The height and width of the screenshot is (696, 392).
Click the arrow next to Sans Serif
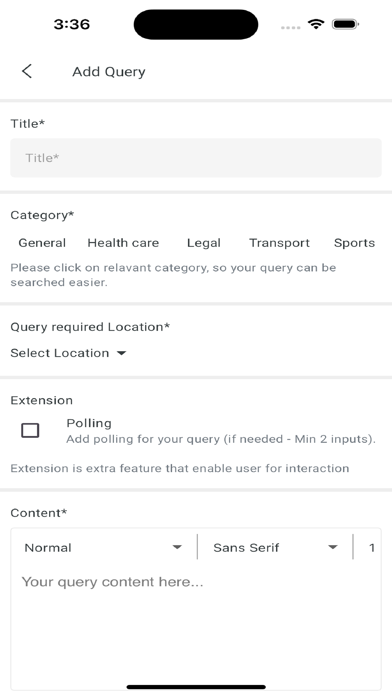coord(333,547)
